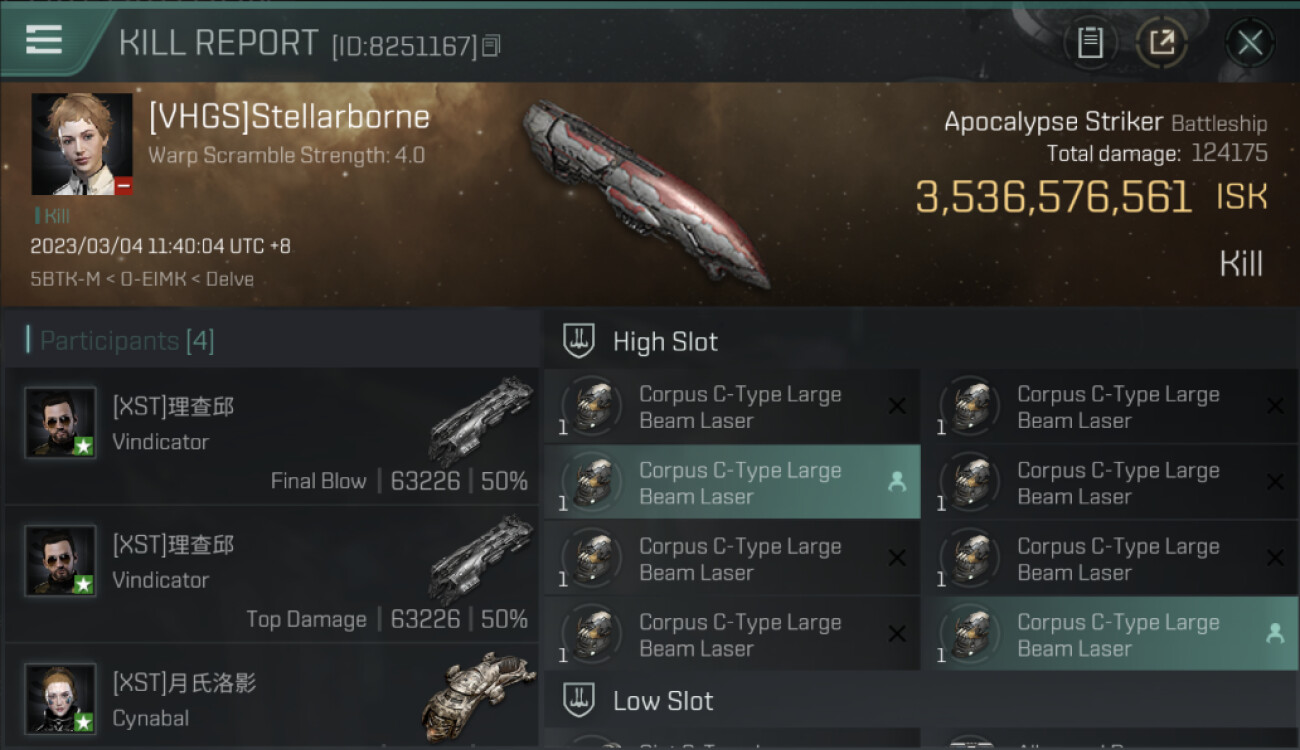The image size is (1300, 750).
Task: Copy the kill report ID
Action: point(491,46)
